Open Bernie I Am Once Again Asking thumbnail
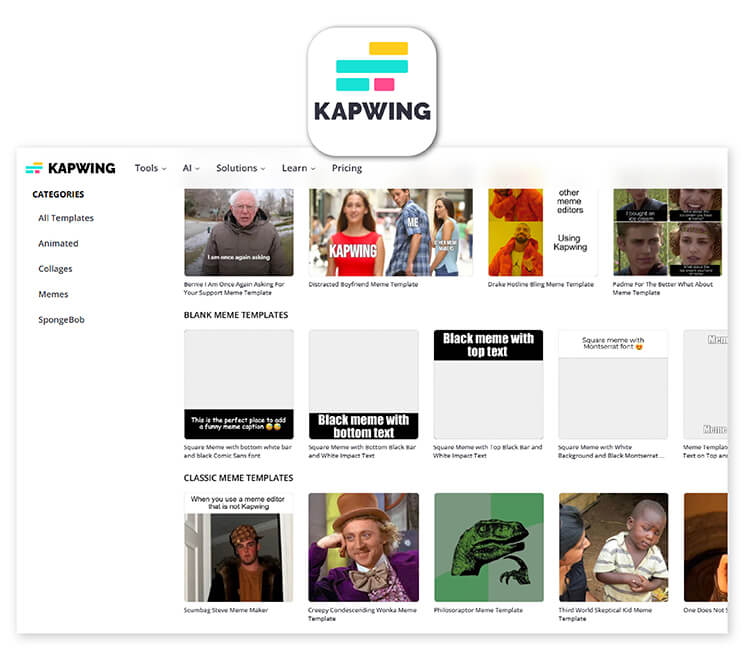This screenshot has height=650, width=744. click(239, 232)
